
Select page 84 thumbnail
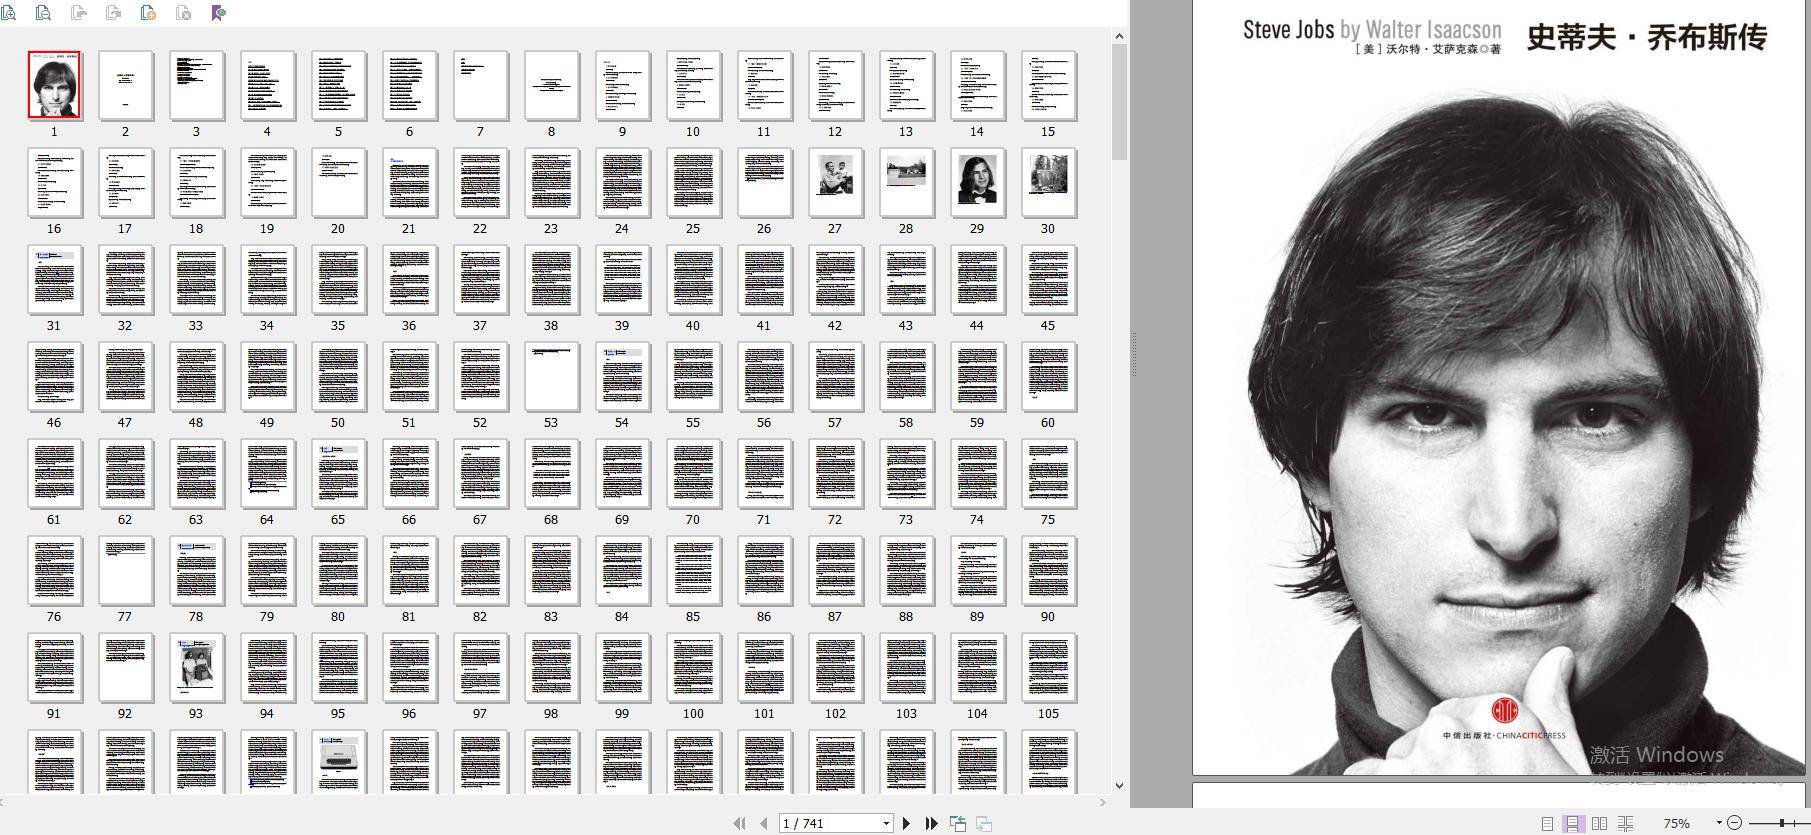622,570
